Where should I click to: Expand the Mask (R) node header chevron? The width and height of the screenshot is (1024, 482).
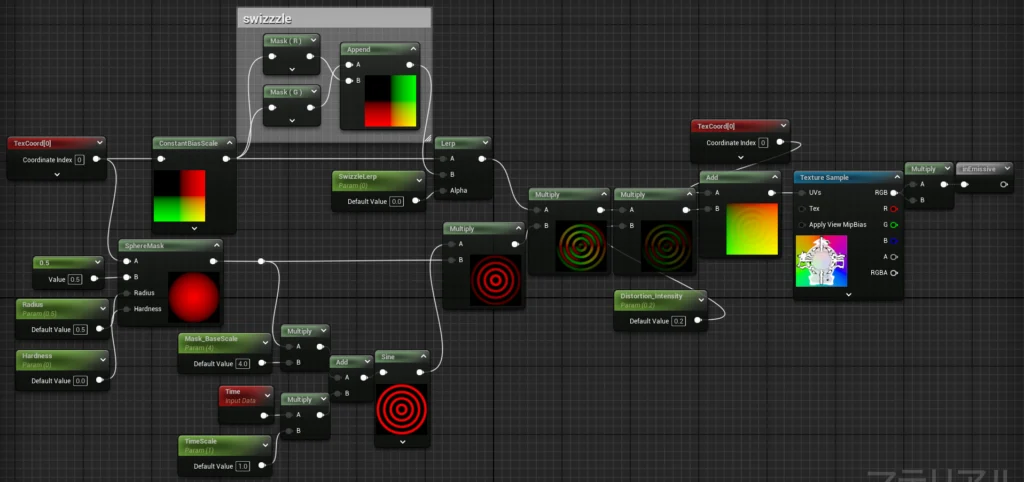pos(313,40)
